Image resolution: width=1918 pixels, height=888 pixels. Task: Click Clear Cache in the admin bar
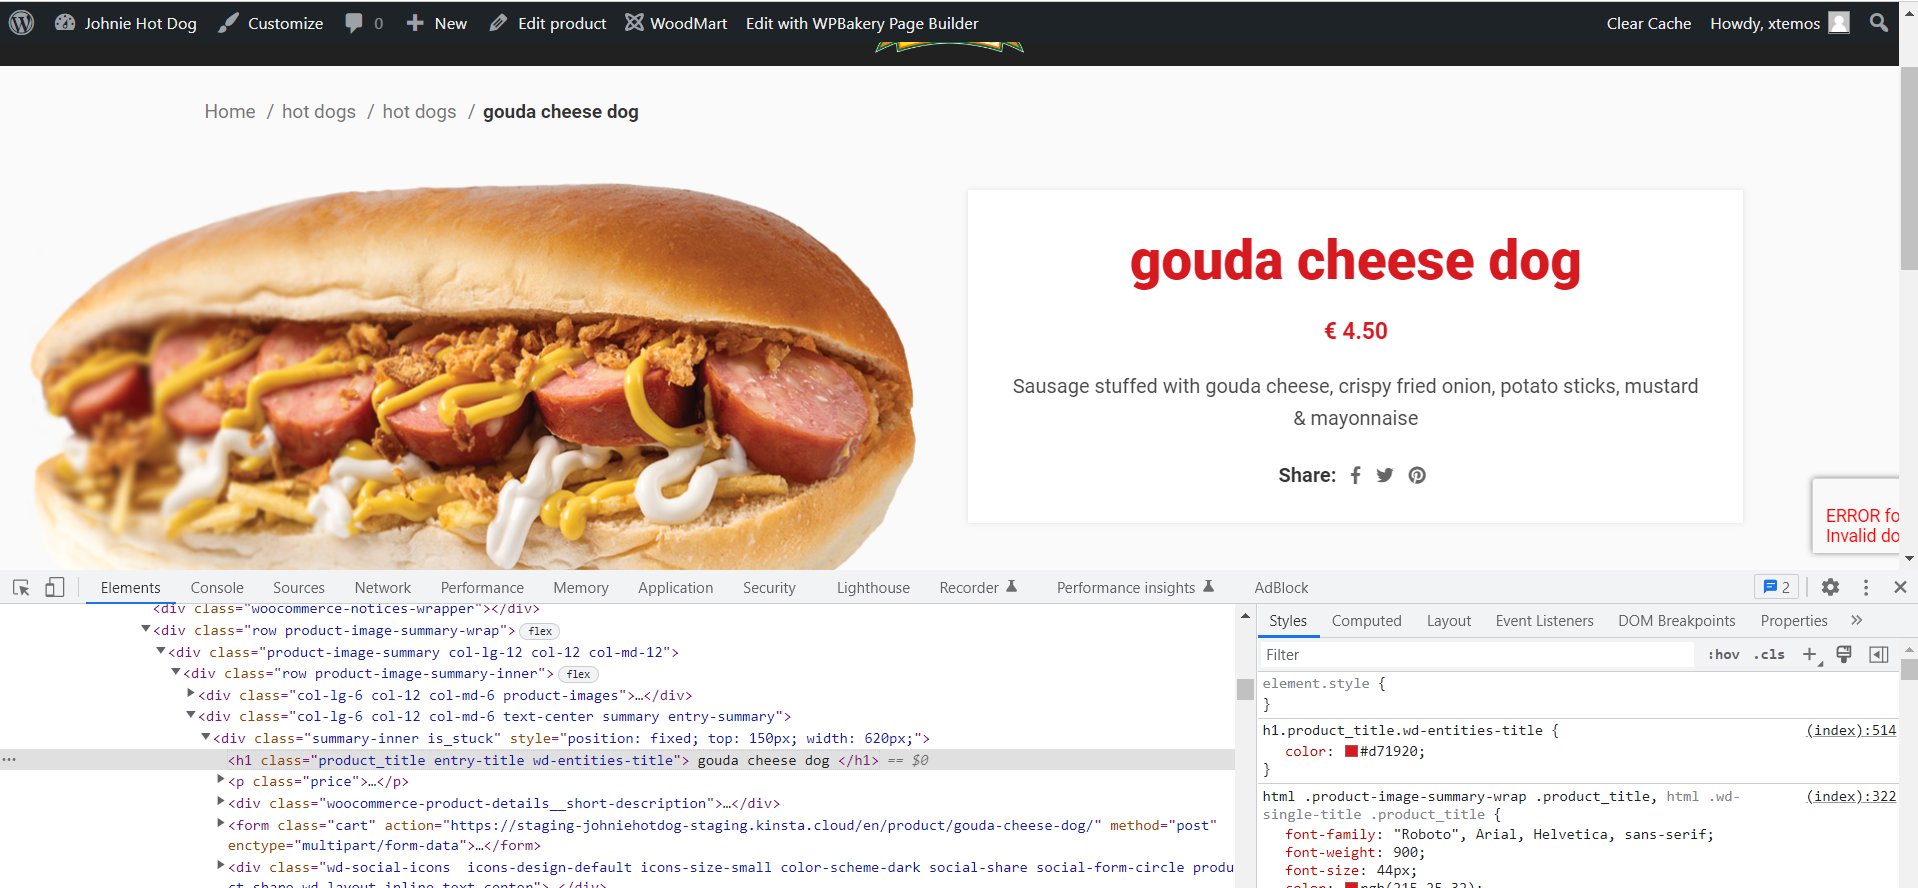tap(1649, 23)
